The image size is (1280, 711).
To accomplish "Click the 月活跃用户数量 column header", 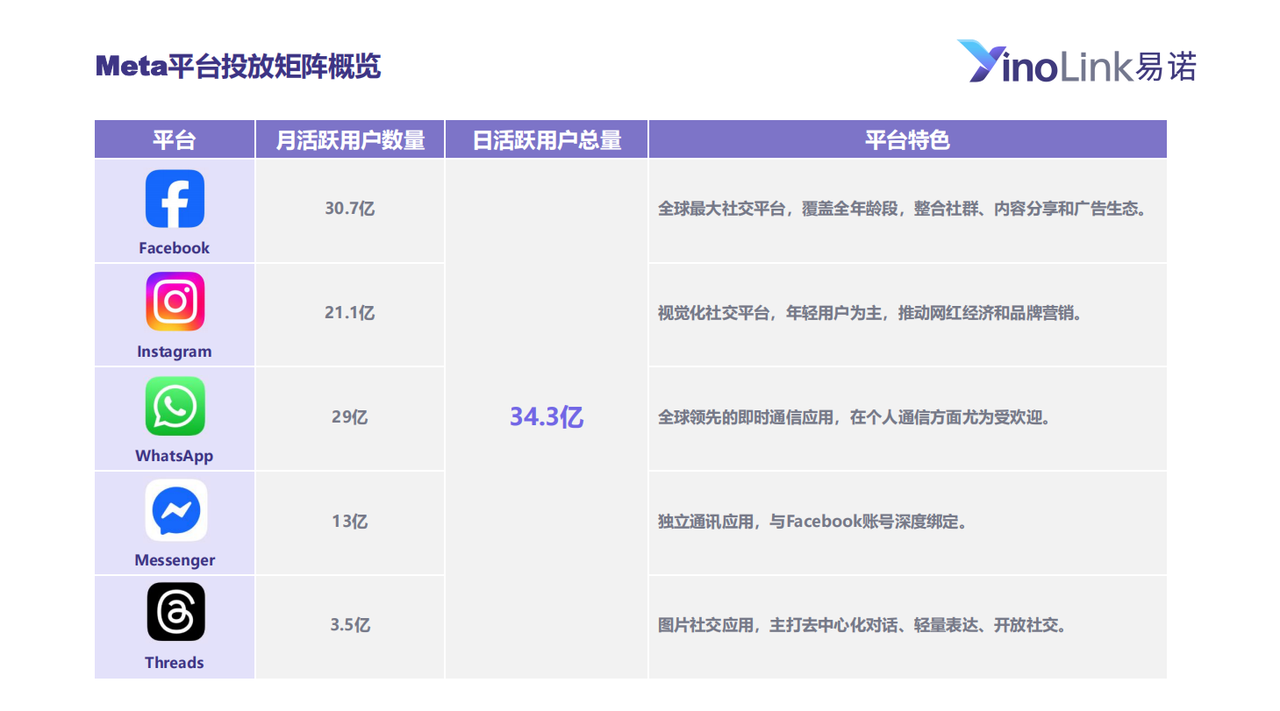I will coord(350,140).
